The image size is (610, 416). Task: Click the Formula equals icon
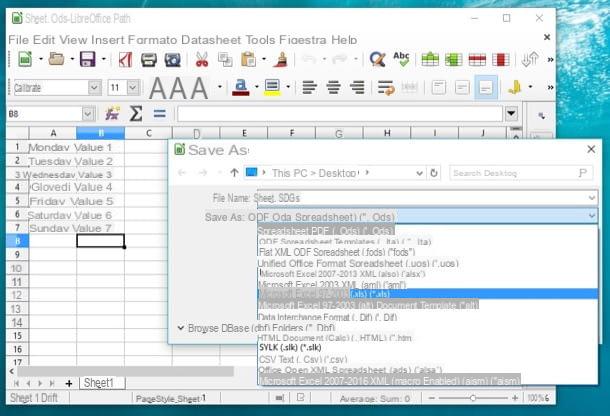click(160, 114)
